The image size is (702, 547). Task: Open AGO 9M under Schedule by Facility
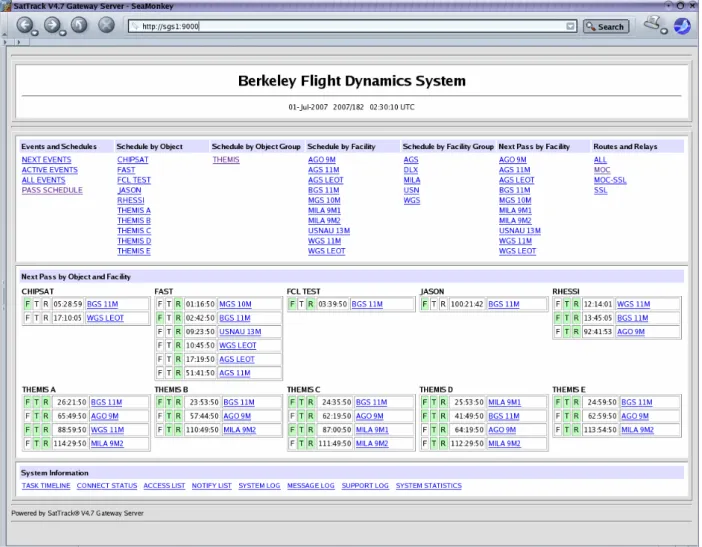[321, 159]
